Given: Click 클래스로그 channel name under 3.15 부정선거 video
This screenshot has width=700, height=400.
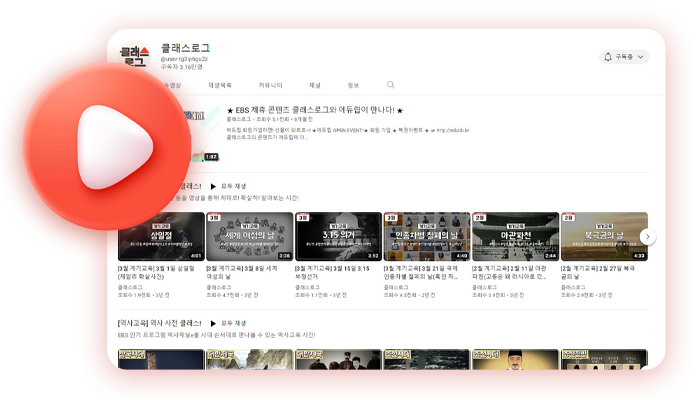Looking at the screenshot, I should [x=307, y=288].
